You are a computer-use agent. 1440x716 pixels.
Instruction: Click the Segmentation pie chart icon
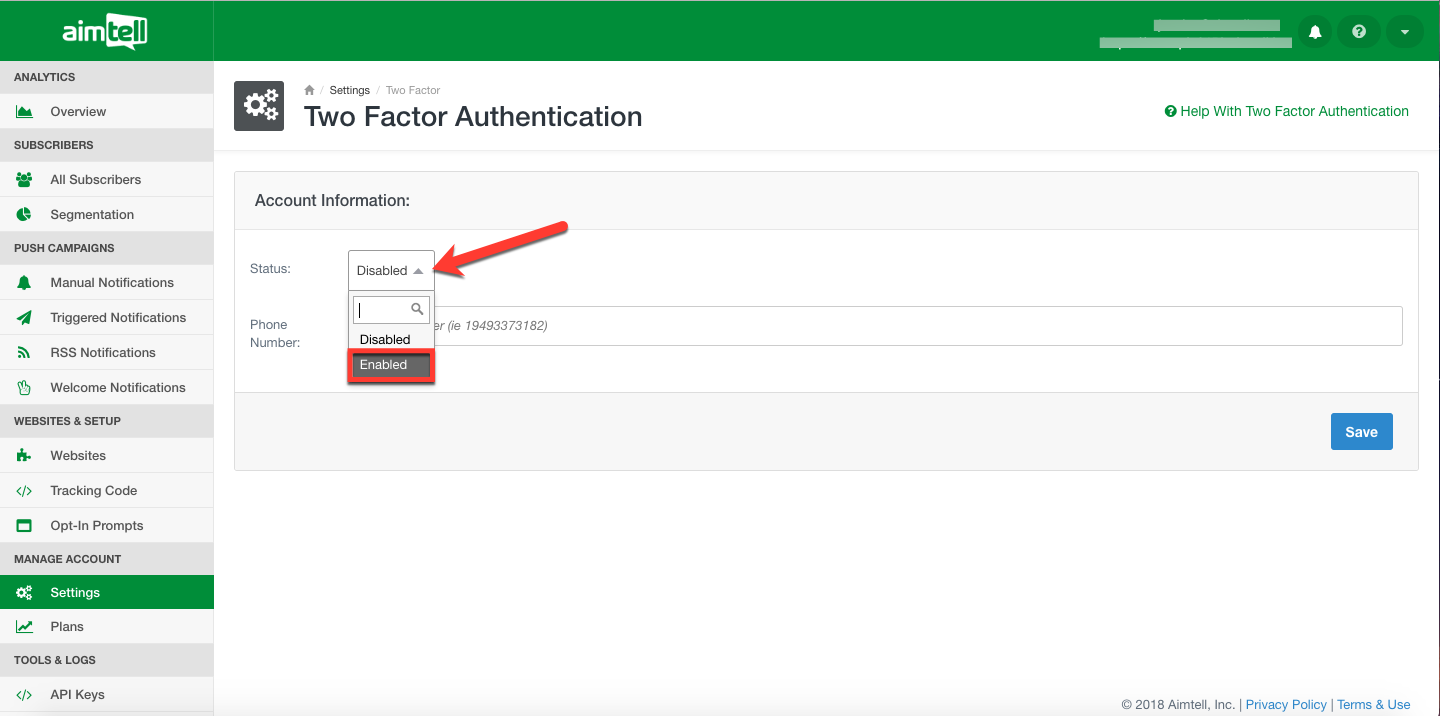tap(24, 215)
